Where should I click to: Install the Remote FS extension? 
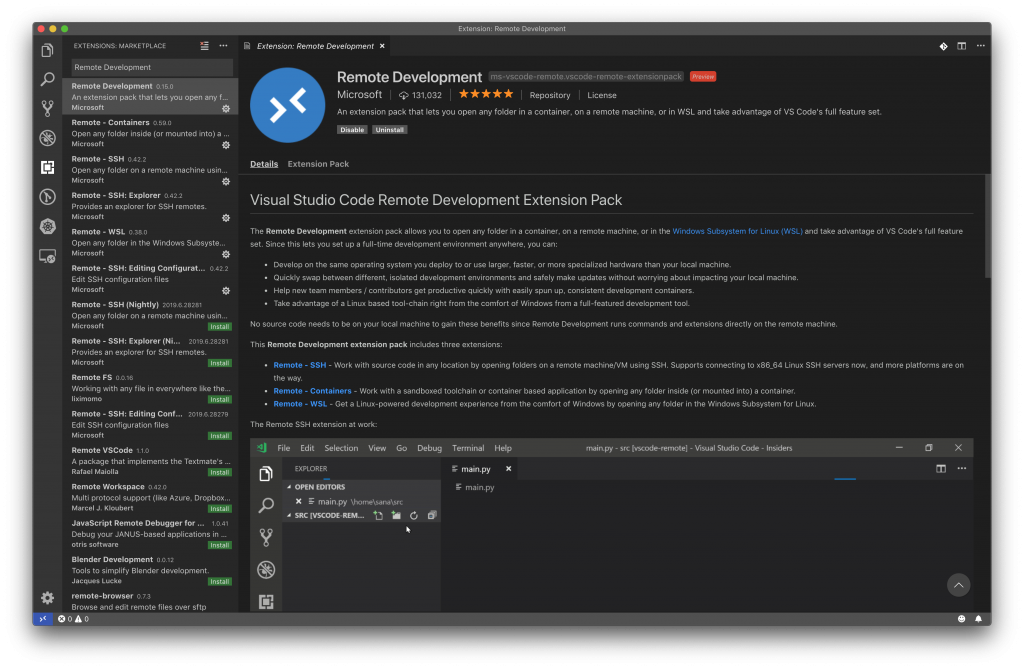(x=219, y=399)
